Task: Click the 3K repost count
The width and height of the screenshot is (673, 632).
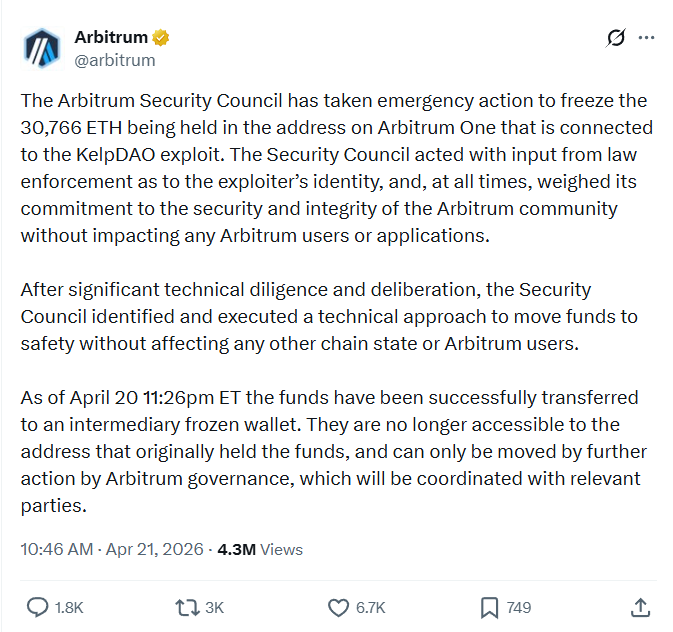Action: point(215,607)
